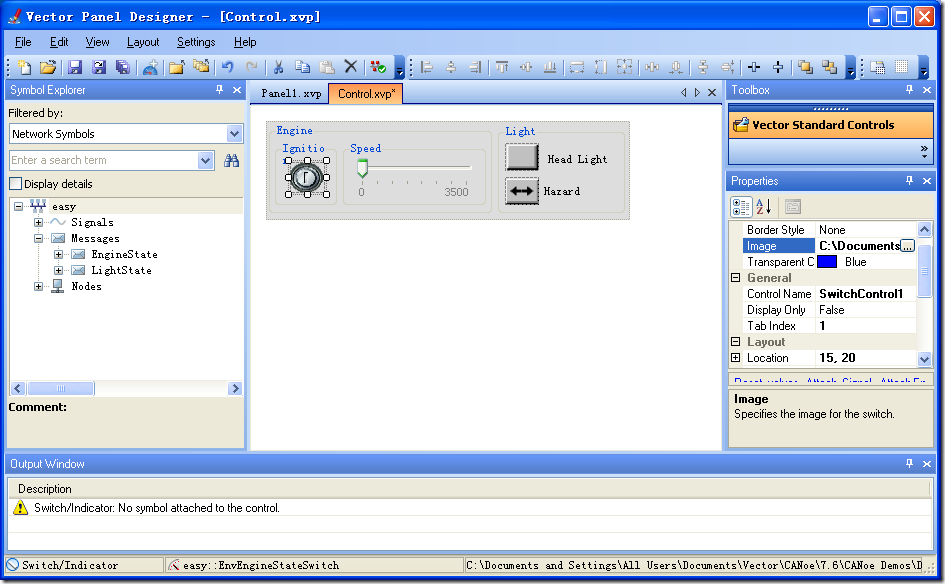The height and width of the screenshot is (584, 945).
Task: Click the binoculars search icon
Action: click(x=231, y=160)
